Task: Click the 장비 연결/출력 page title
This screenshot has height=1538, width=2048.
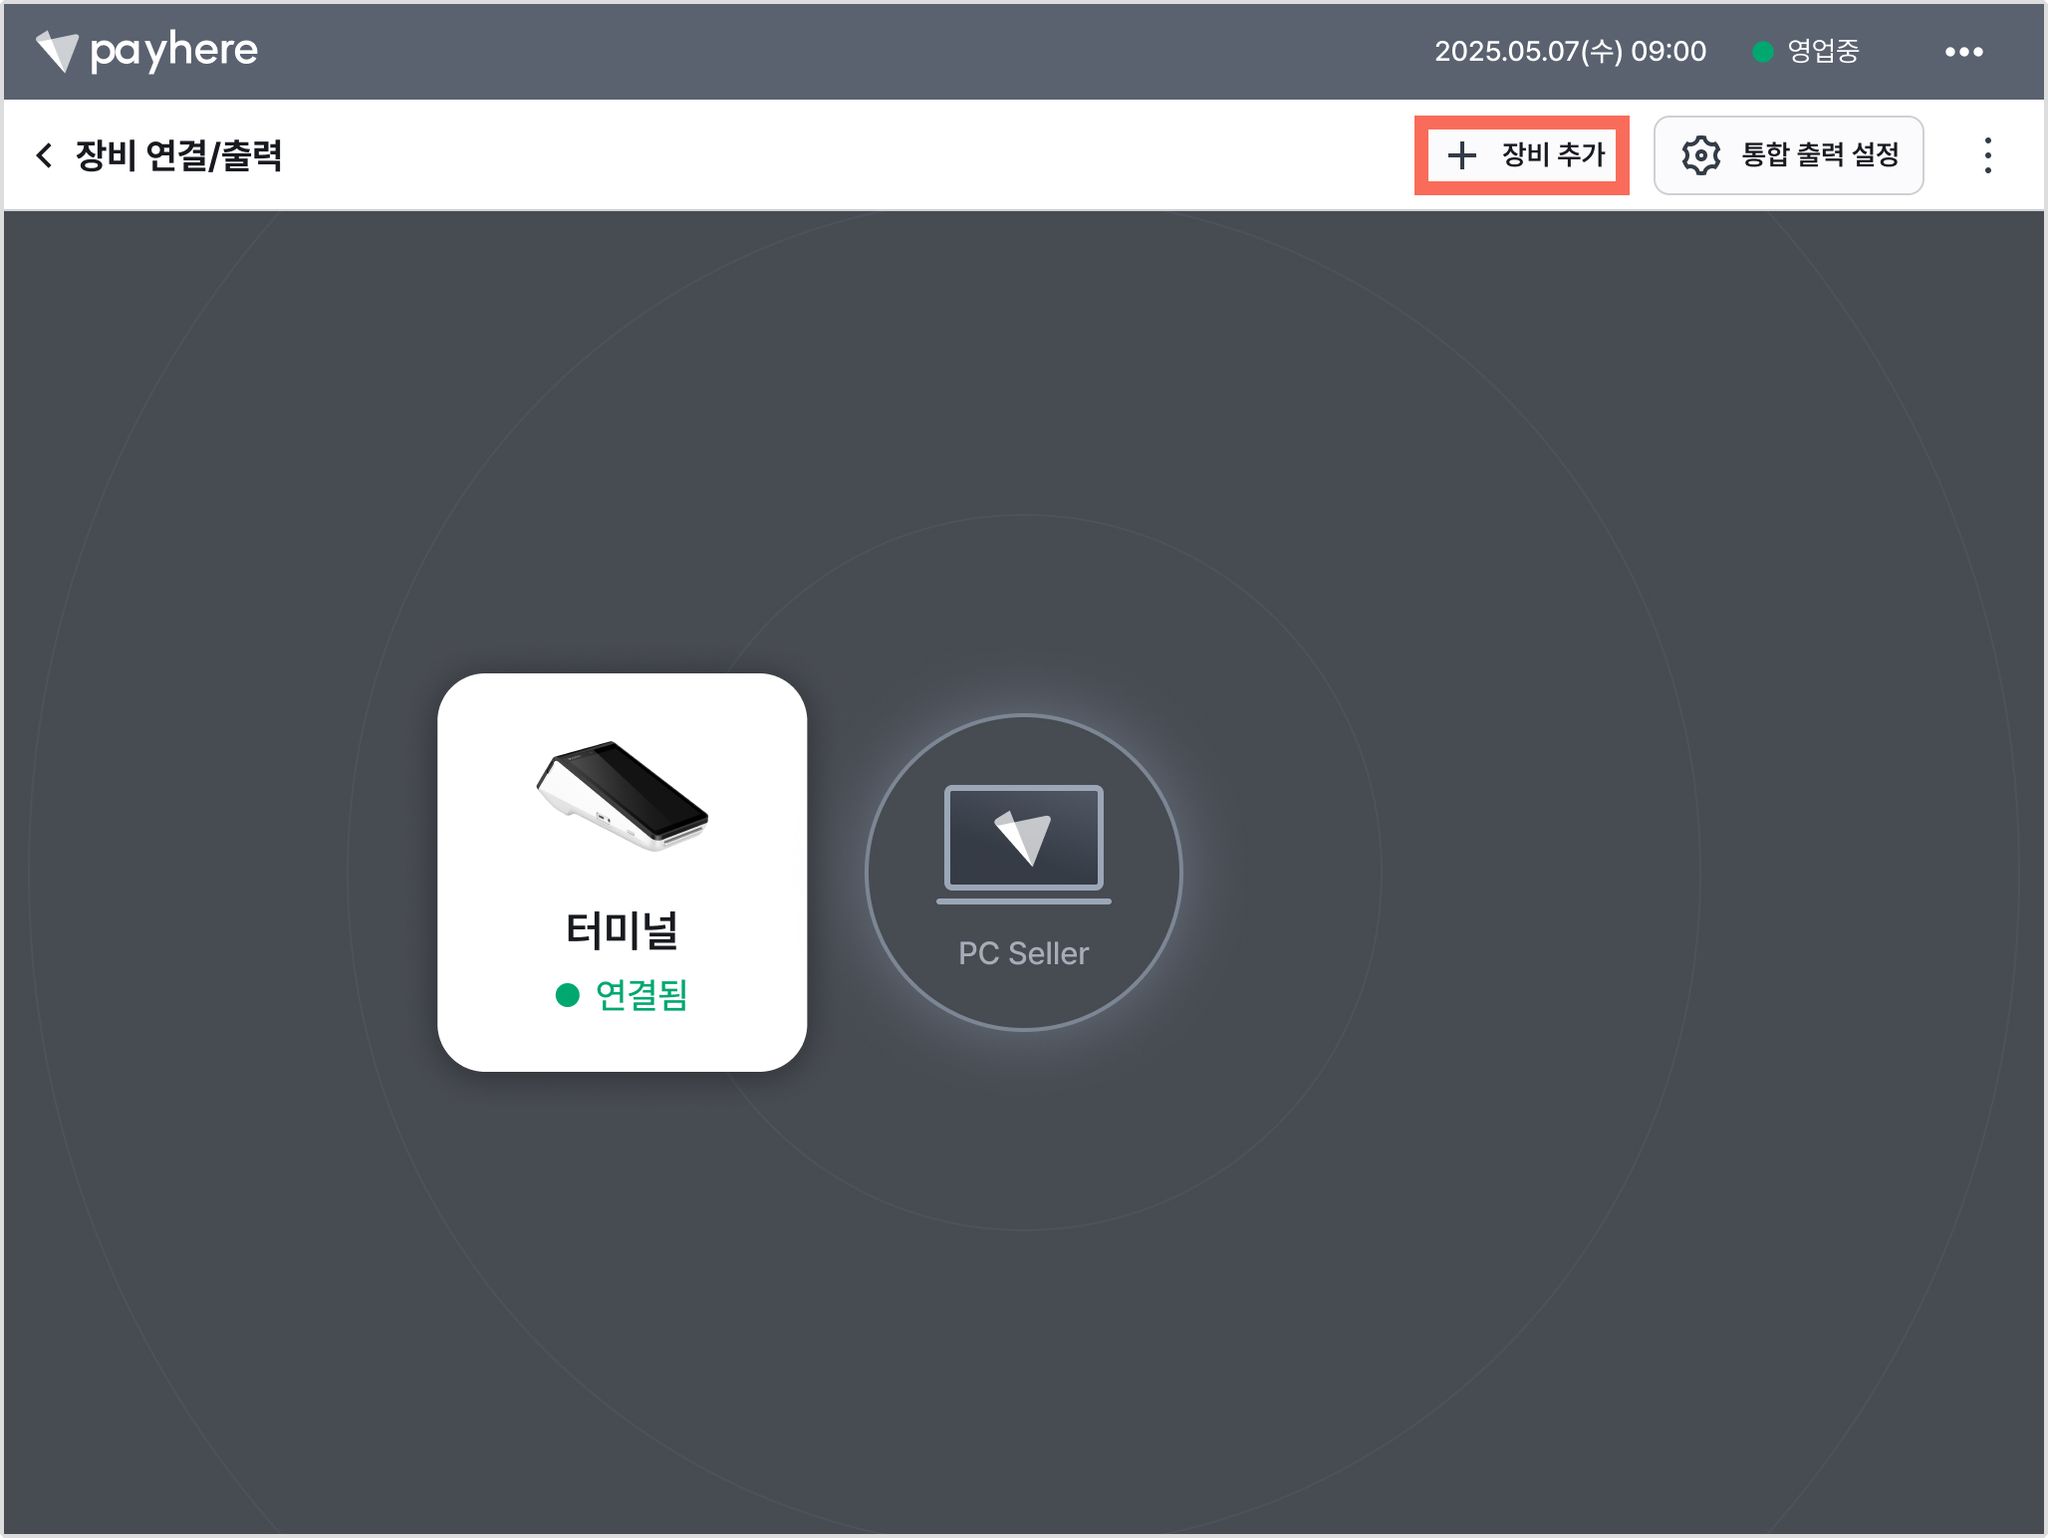Action: (x=179, y=155)
